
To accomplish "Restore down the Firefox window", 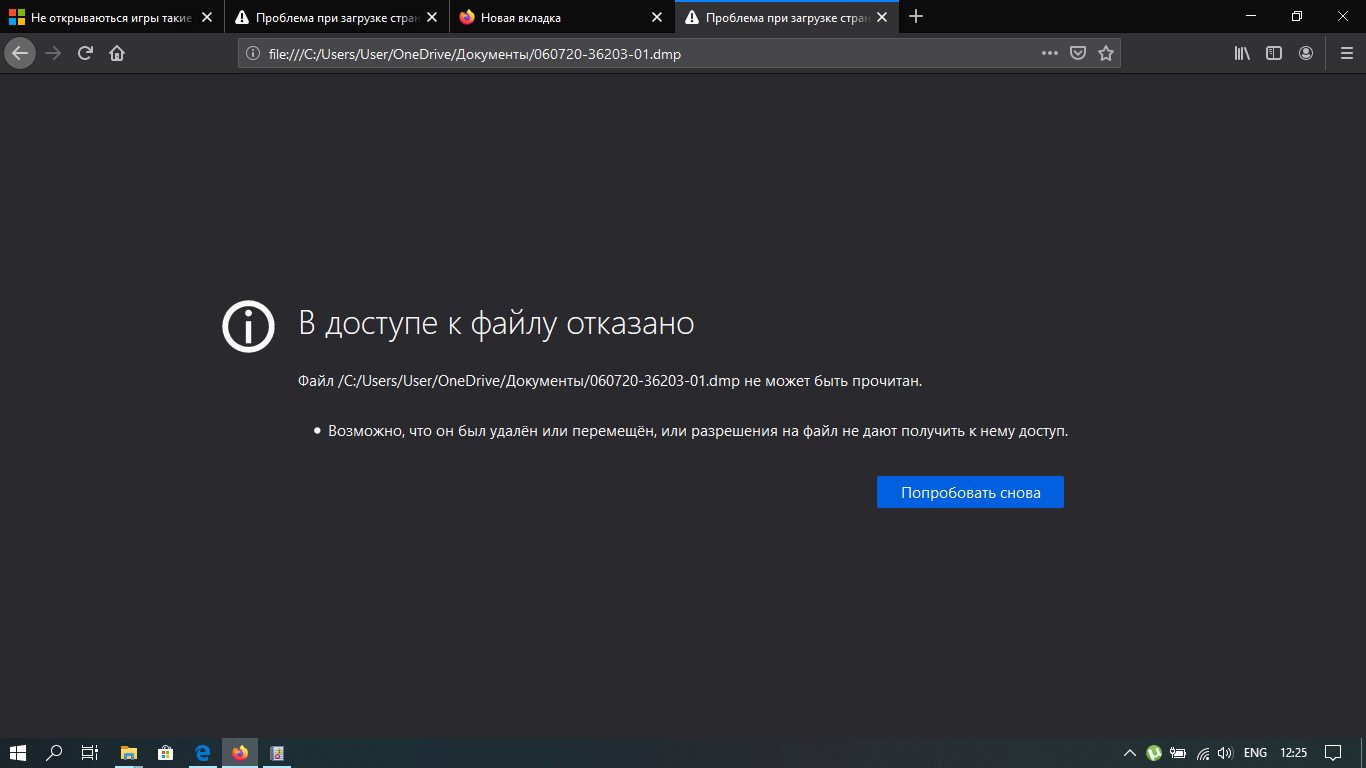I will tap(1297, 16).
